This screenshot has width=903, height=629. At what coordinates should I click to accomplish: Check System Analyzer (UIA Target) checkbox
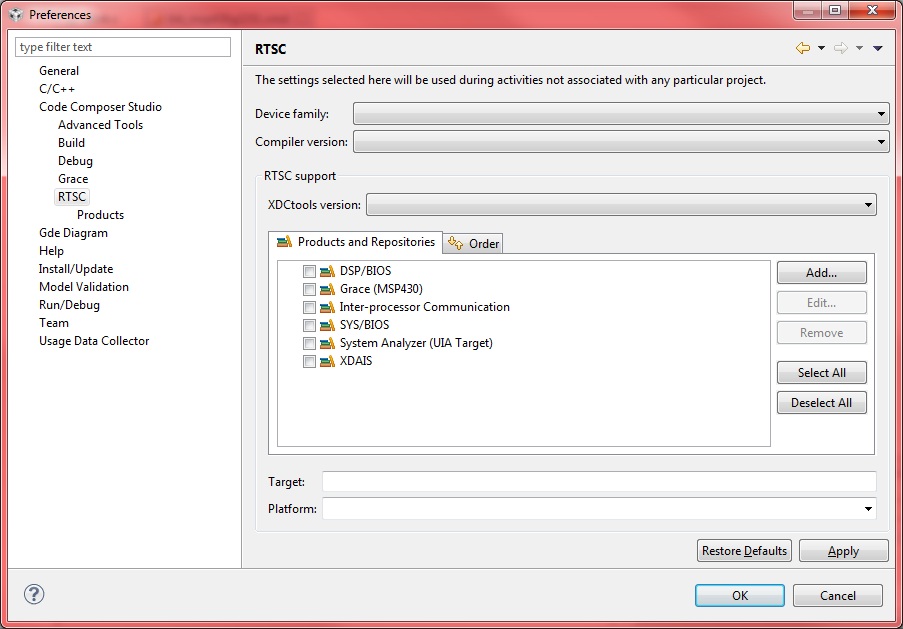[x=309, y=343]
